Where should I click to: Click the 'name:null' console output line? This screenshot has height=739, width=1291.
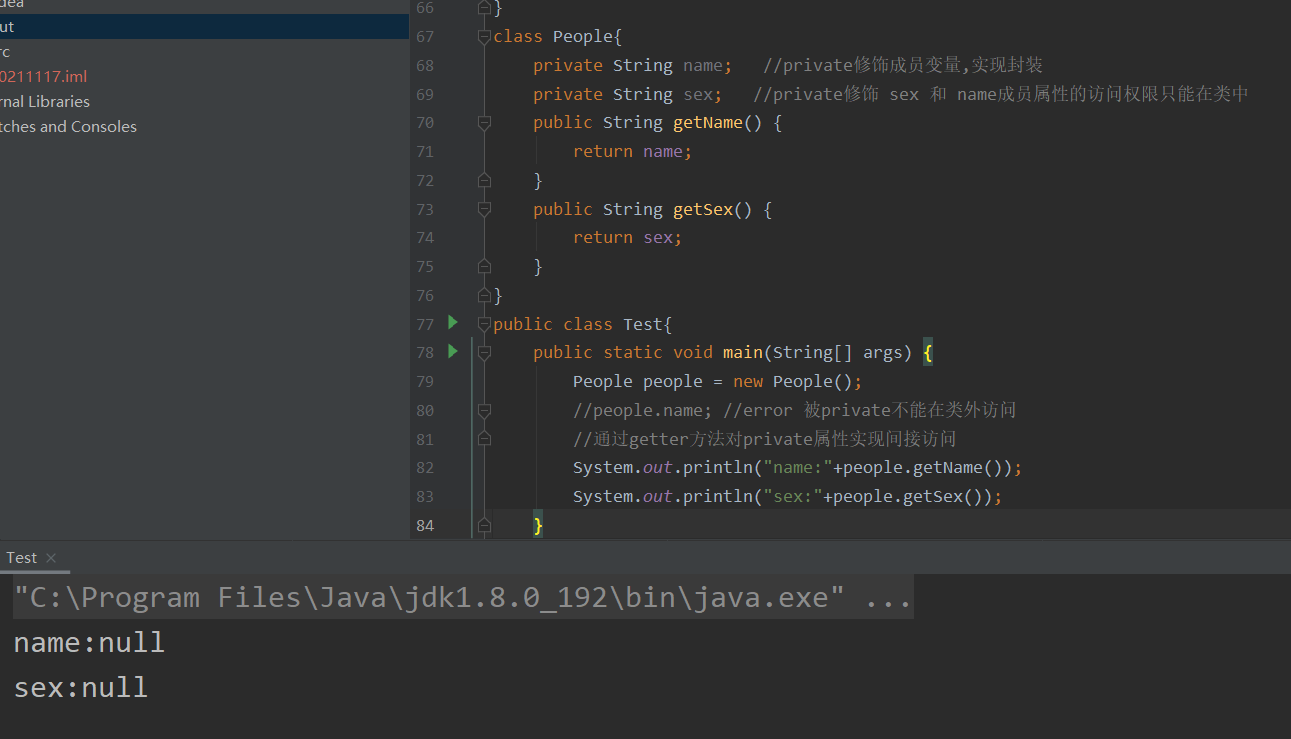tap(89, 643)
